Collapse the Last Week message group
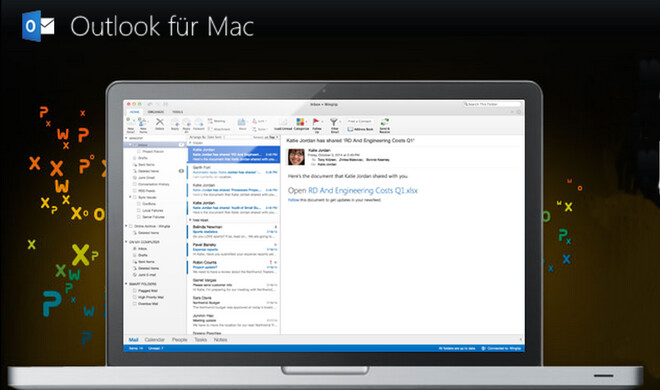Image resolution: width=660 pixels, height=390 pixels. (190, 220)
